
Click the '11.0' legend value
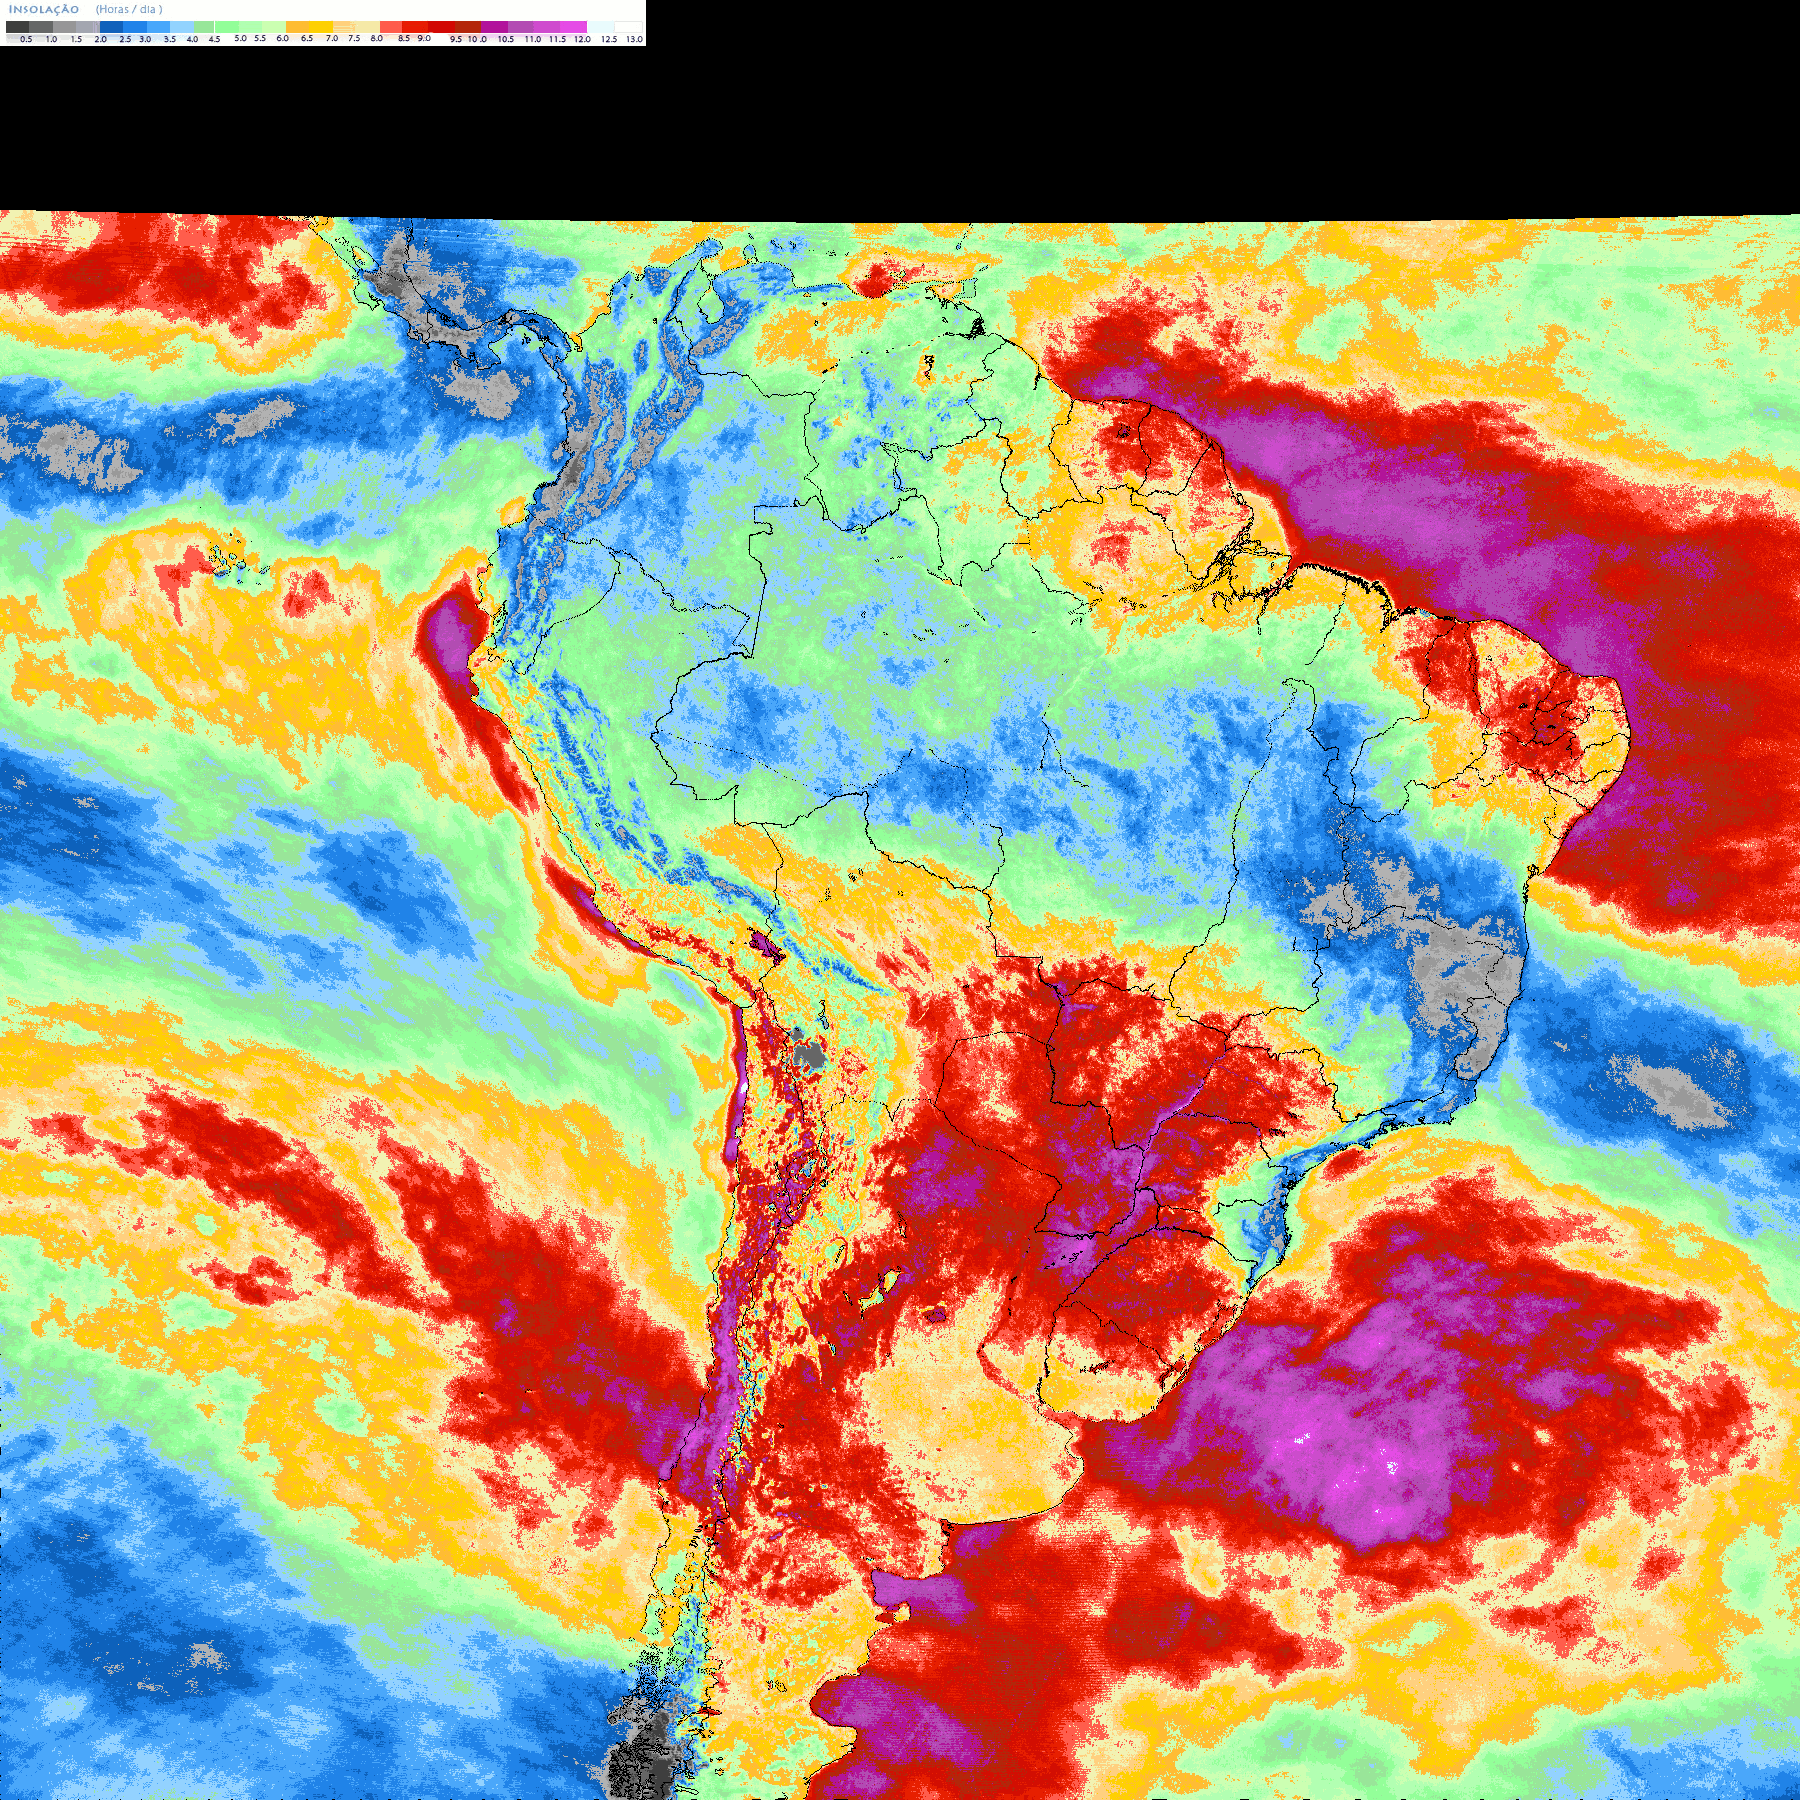tap(533, 39)
